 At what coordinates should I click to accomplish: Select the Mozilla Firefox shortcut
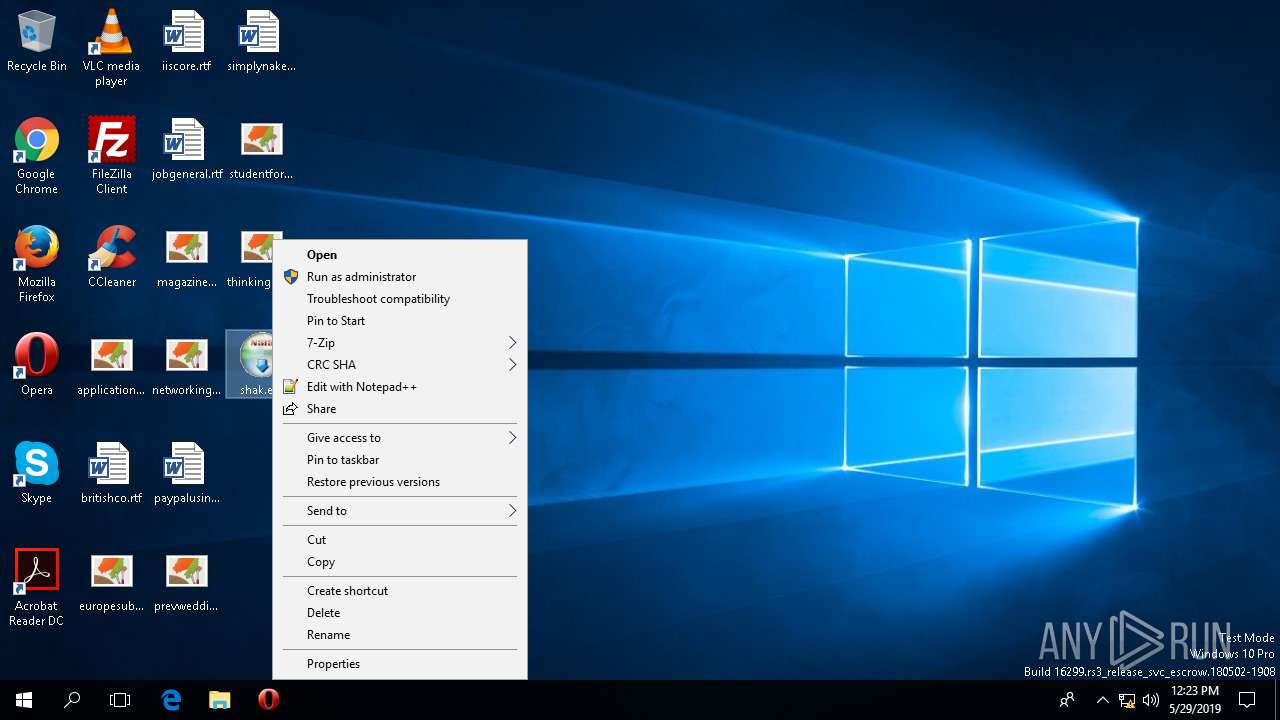(x=37, y=264)
